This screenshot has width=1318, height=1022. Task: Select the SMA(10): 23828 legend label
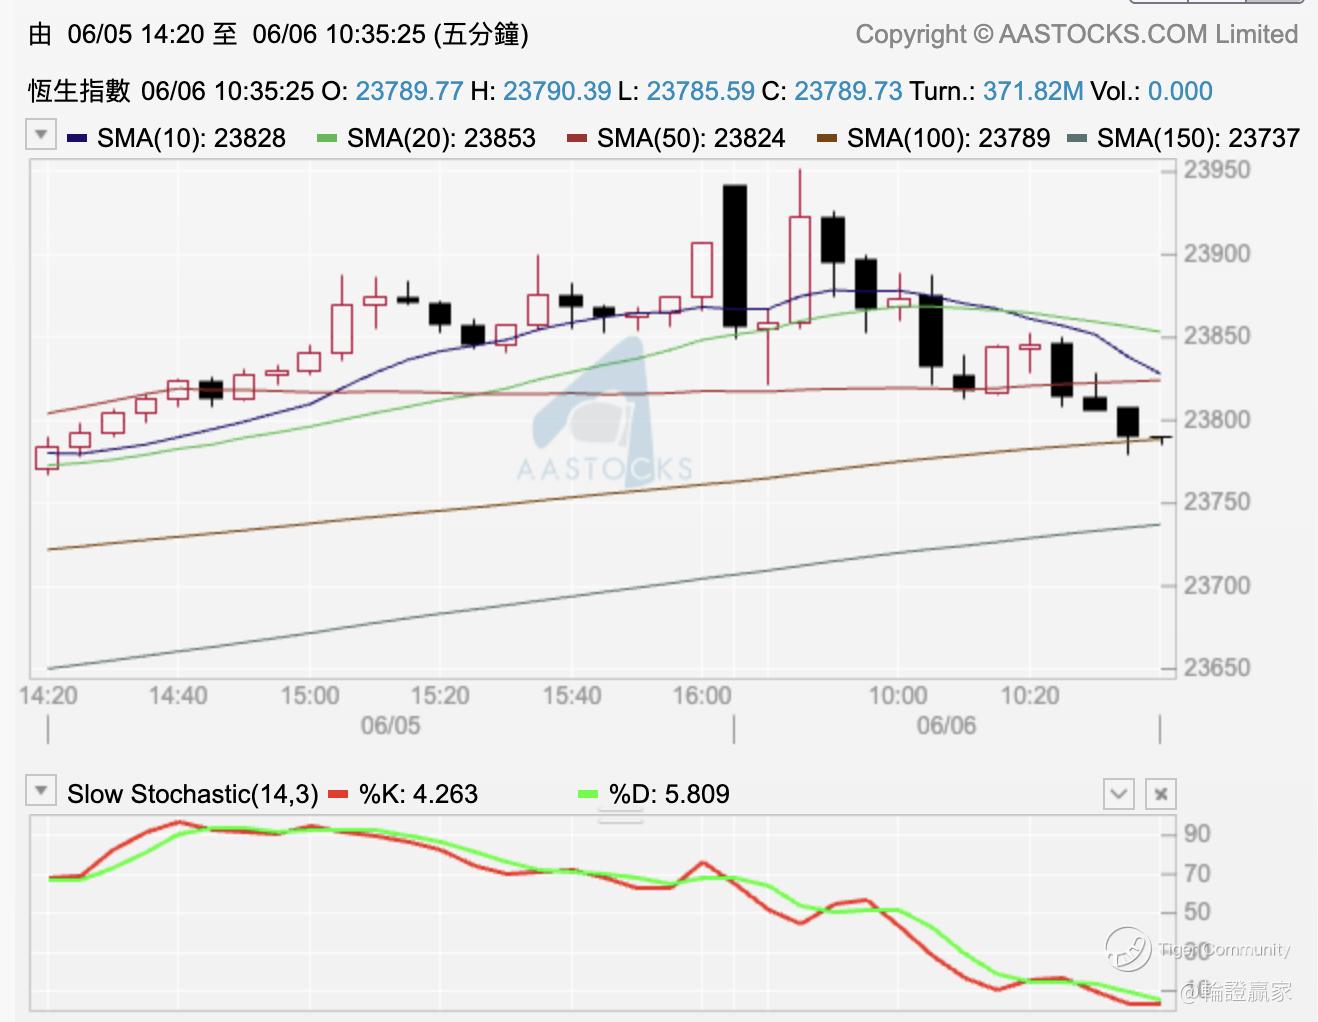coord(191,138)
